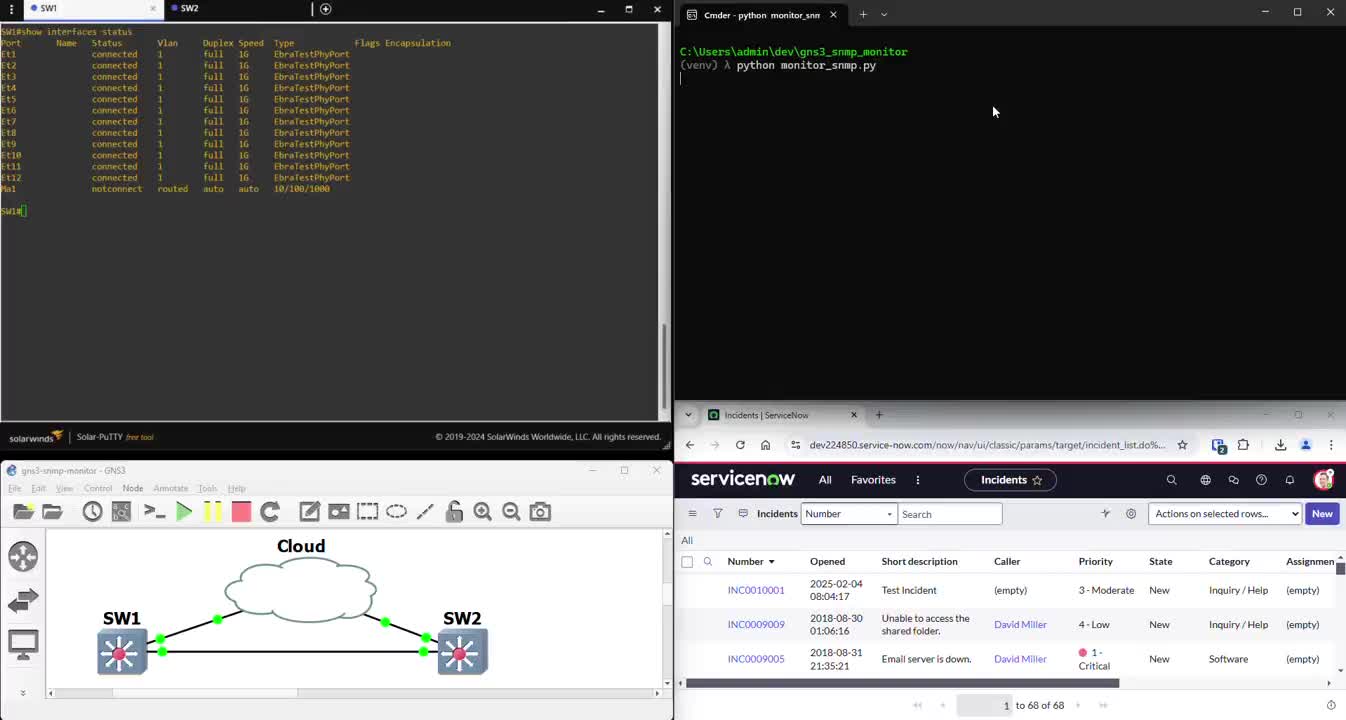
Task: Browse switches in GNS3 device sidebar
Action: pos(23,600)
